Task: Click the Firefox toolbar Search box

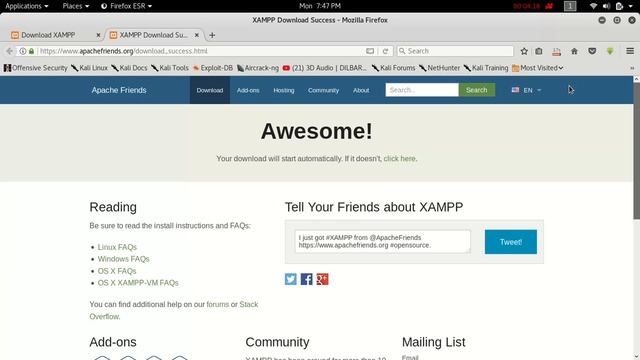Action: click(455, 51)
